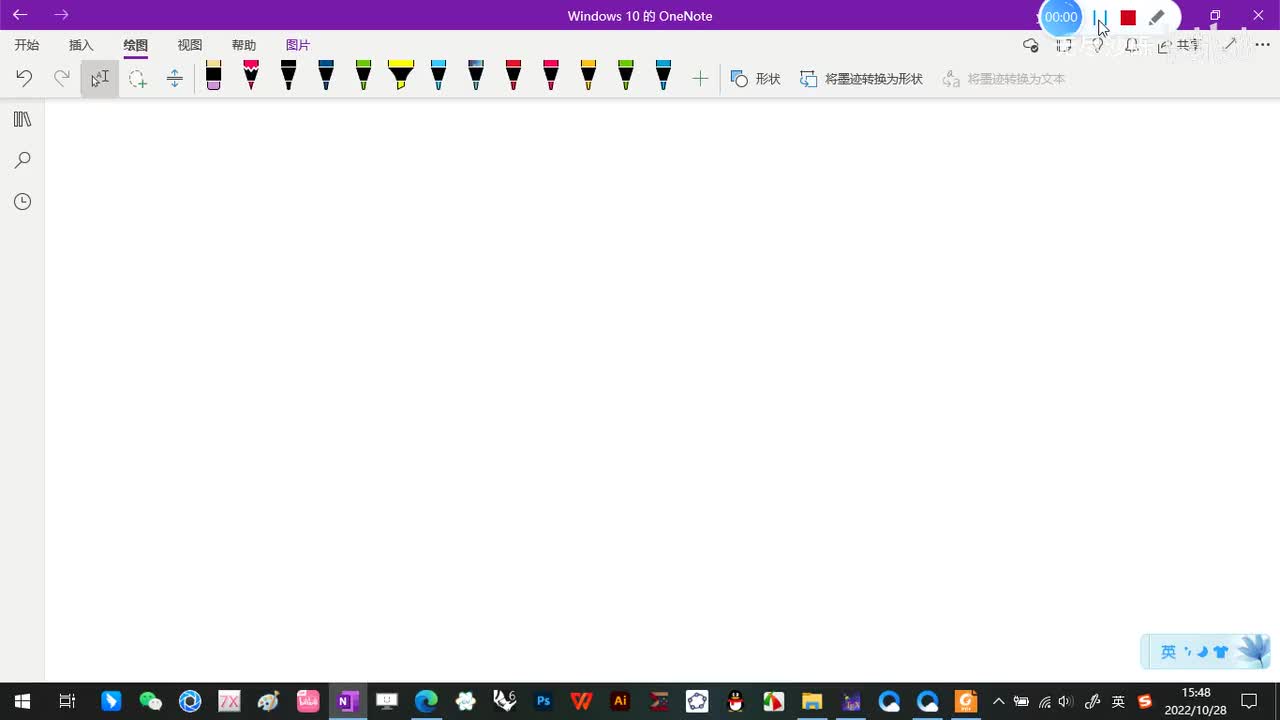Screen dimensions: 1280x720
Task: Select the Eraser tool
Action: click(213, 75)
